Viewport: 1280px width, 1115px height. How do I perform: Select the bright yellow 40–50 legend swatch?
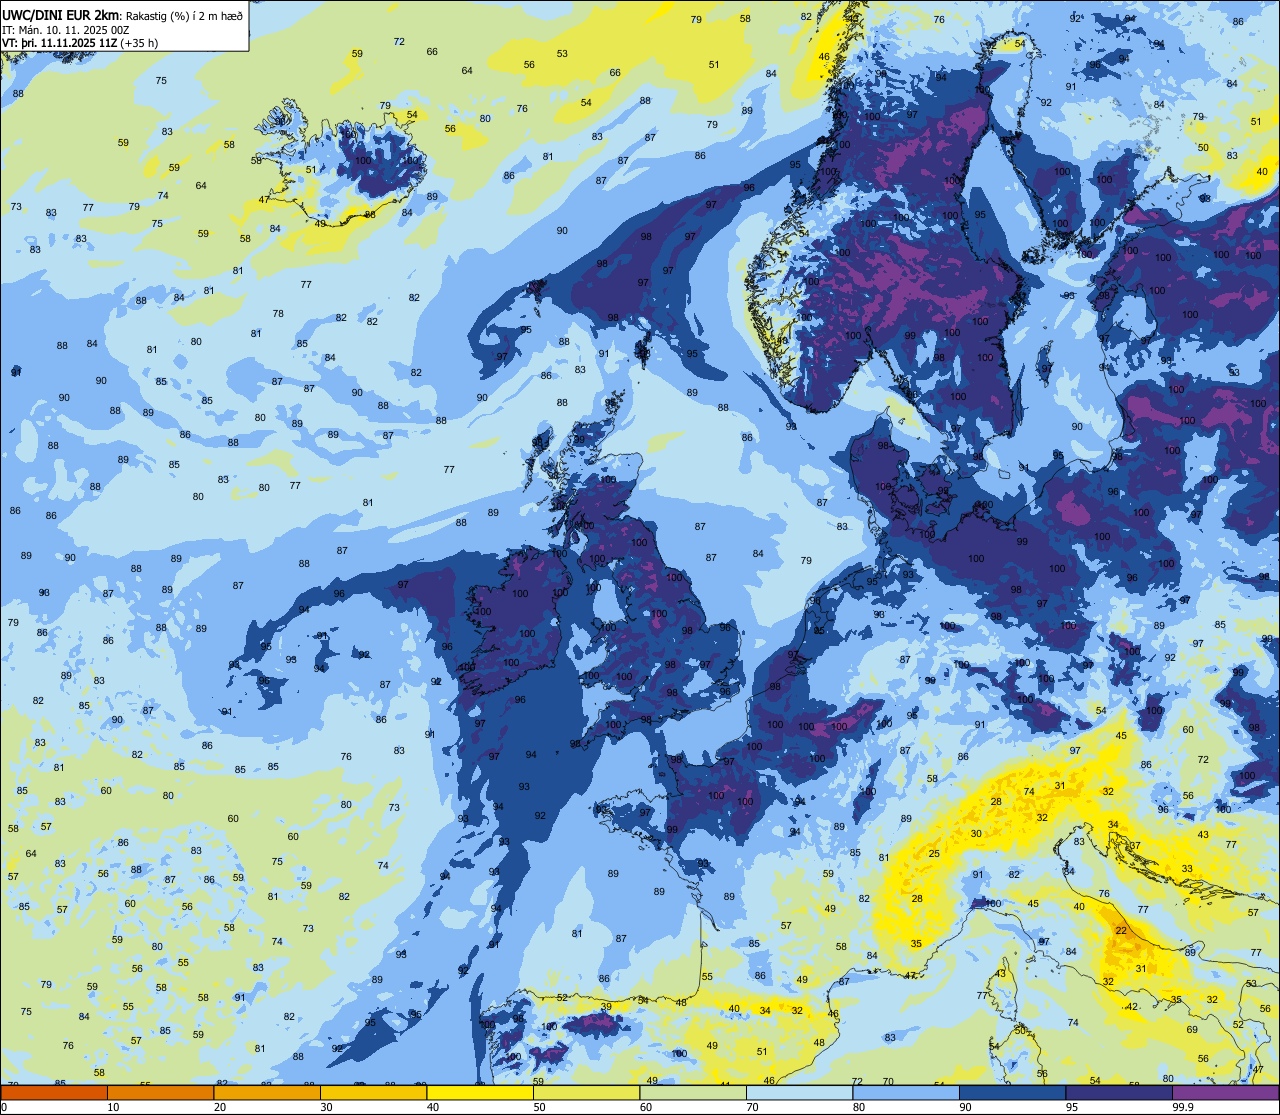click(480, 1093)
